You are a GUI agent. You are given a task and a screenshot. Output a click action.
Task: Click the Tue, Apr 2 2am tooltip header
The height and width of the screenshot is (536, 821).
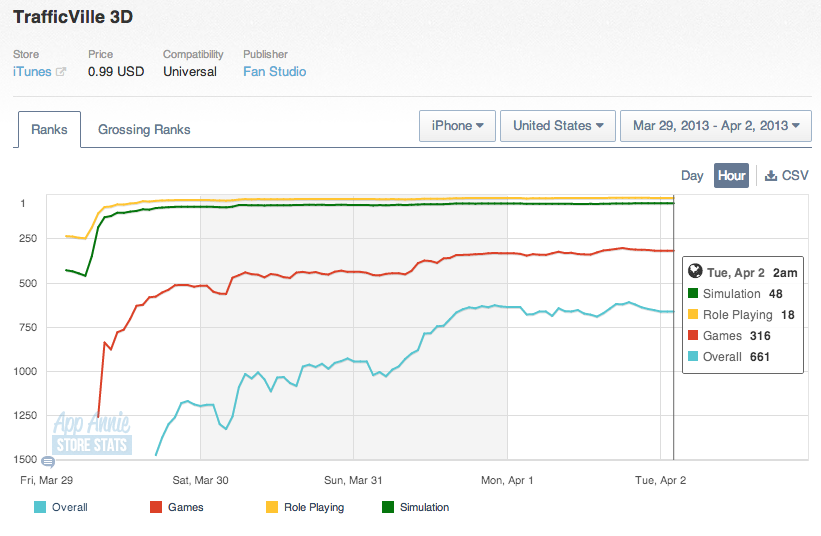(x=743, y=273)
